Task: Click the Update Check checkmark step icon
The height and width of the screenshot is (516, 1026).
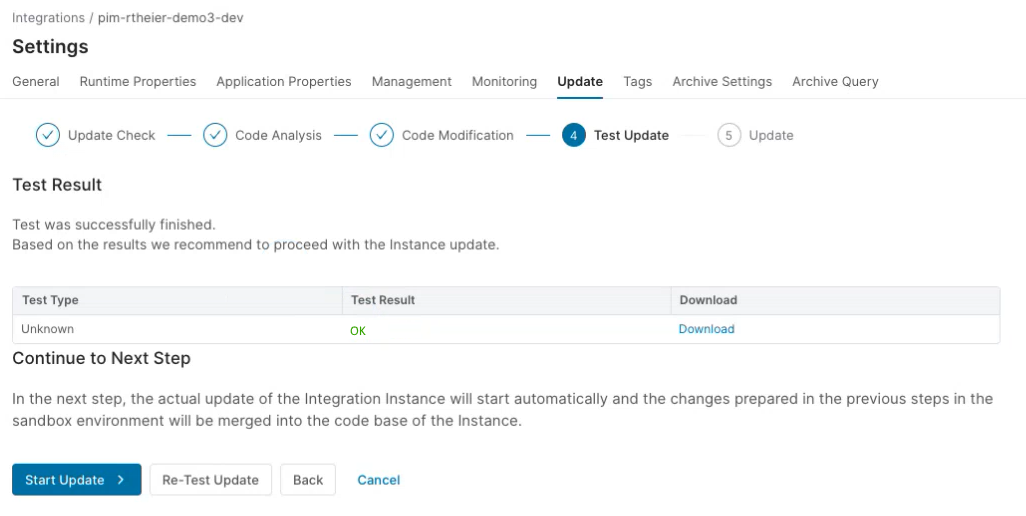Action: click(x=48, y=135)
